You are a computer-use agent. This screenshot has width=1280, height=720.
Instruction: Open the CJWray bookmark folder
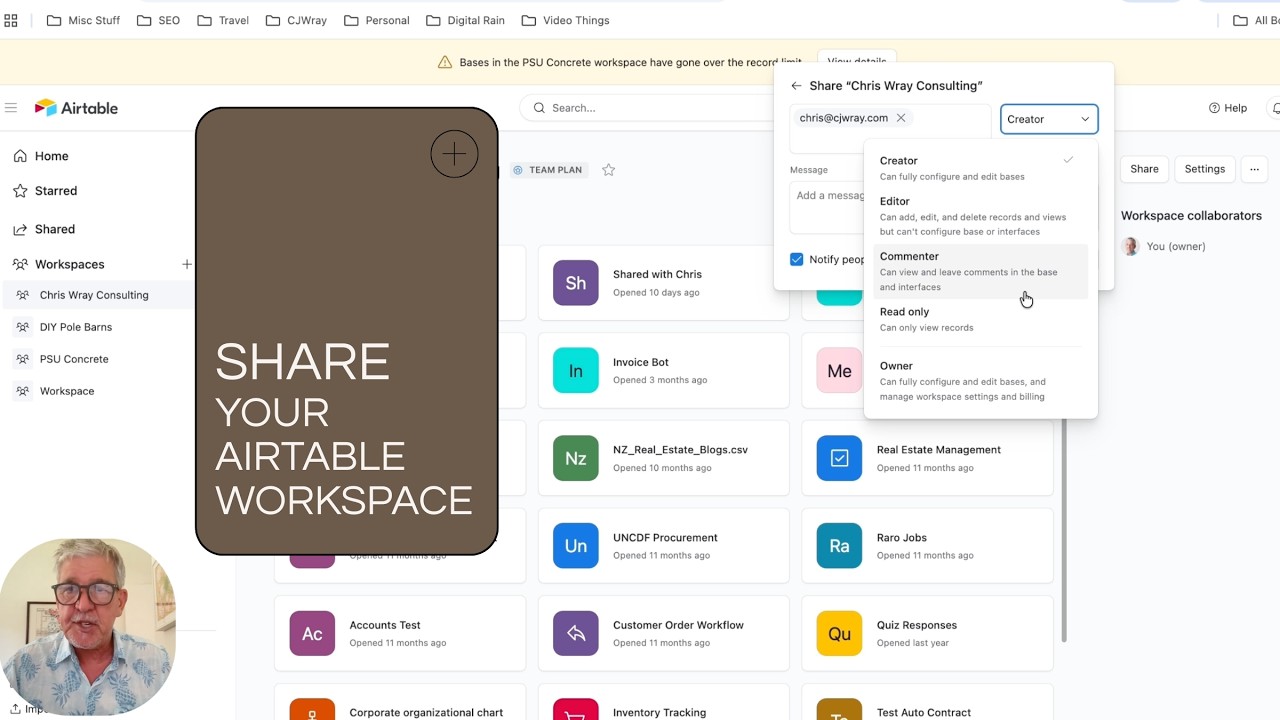pos(296,20)
